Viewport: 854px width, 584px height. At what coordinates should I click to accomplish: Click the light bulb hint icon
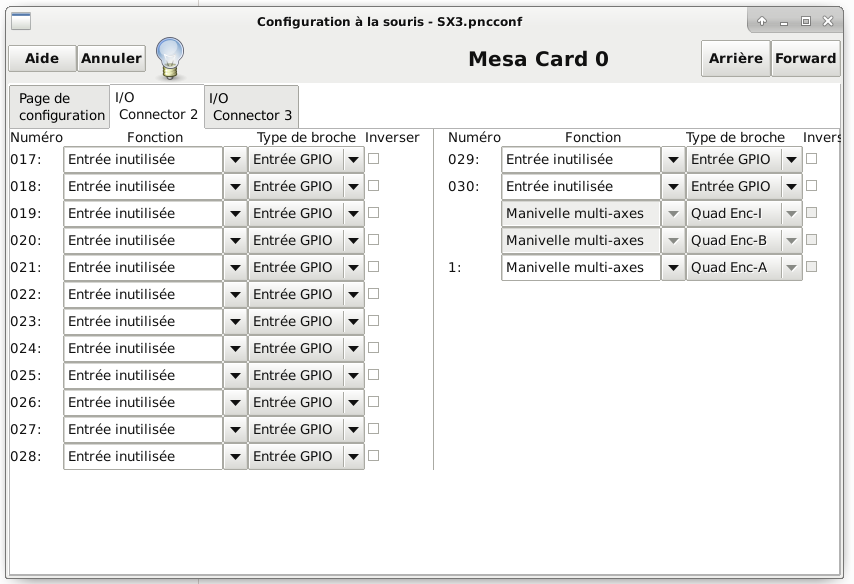[x=170, y=58]
